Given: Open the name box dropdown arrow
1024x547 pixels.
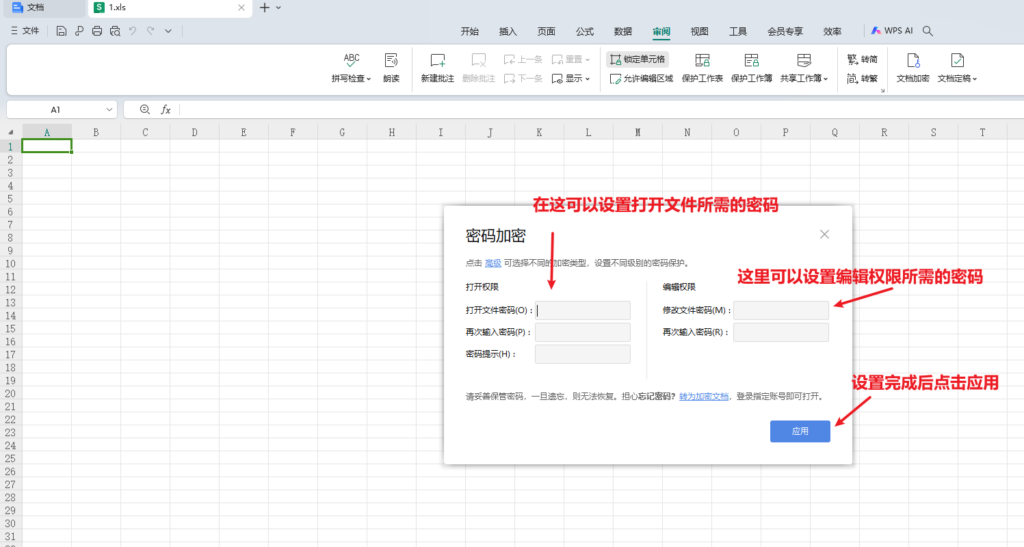Looking at the screenshot, I should point(108,109).
